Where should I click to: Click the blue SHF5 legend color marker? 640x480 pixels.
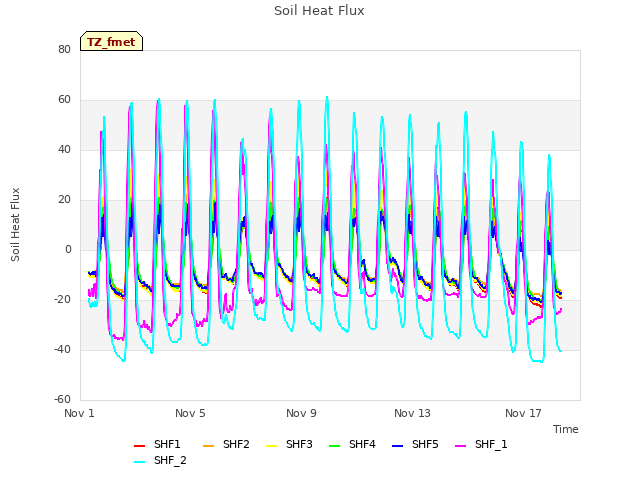coord(398,446)
